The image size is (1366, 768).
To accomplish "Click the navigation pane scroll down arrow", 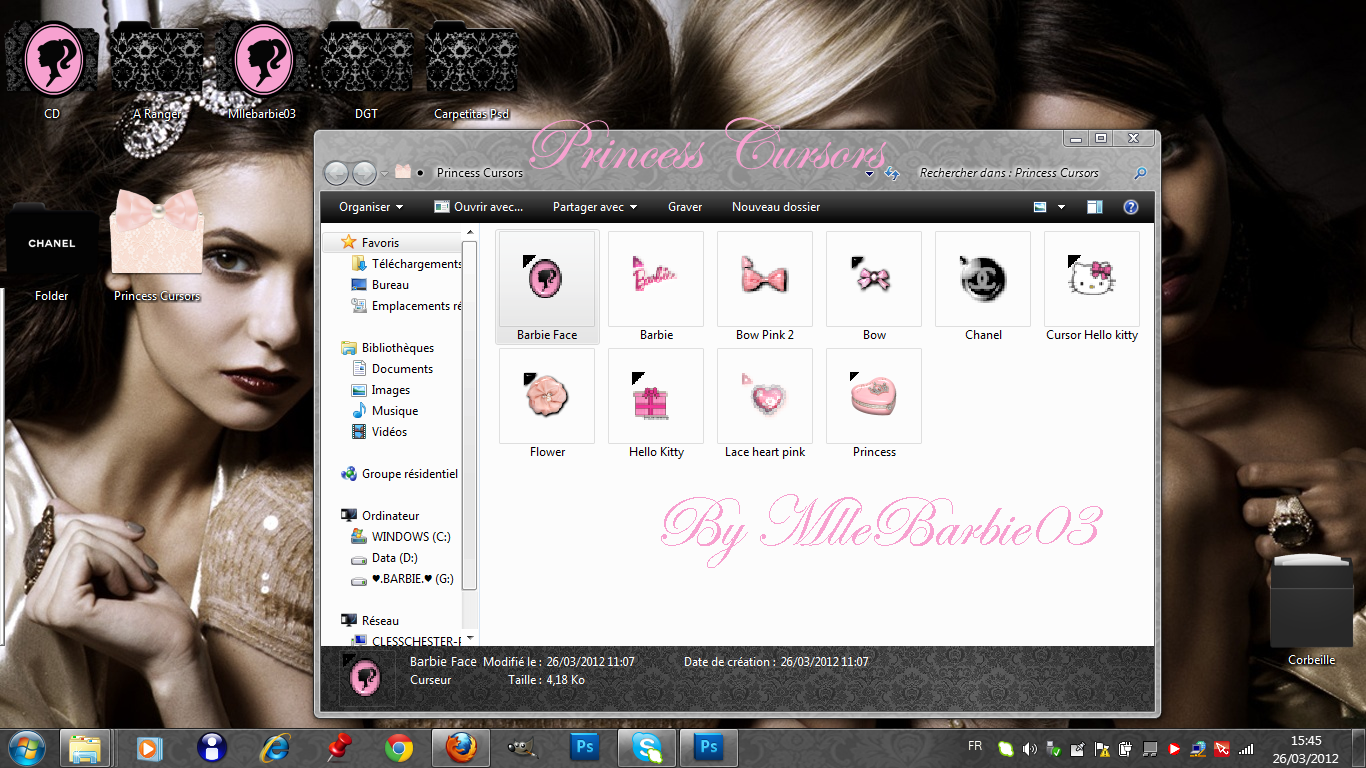I will pyautogui.click(x=470, y=638).
